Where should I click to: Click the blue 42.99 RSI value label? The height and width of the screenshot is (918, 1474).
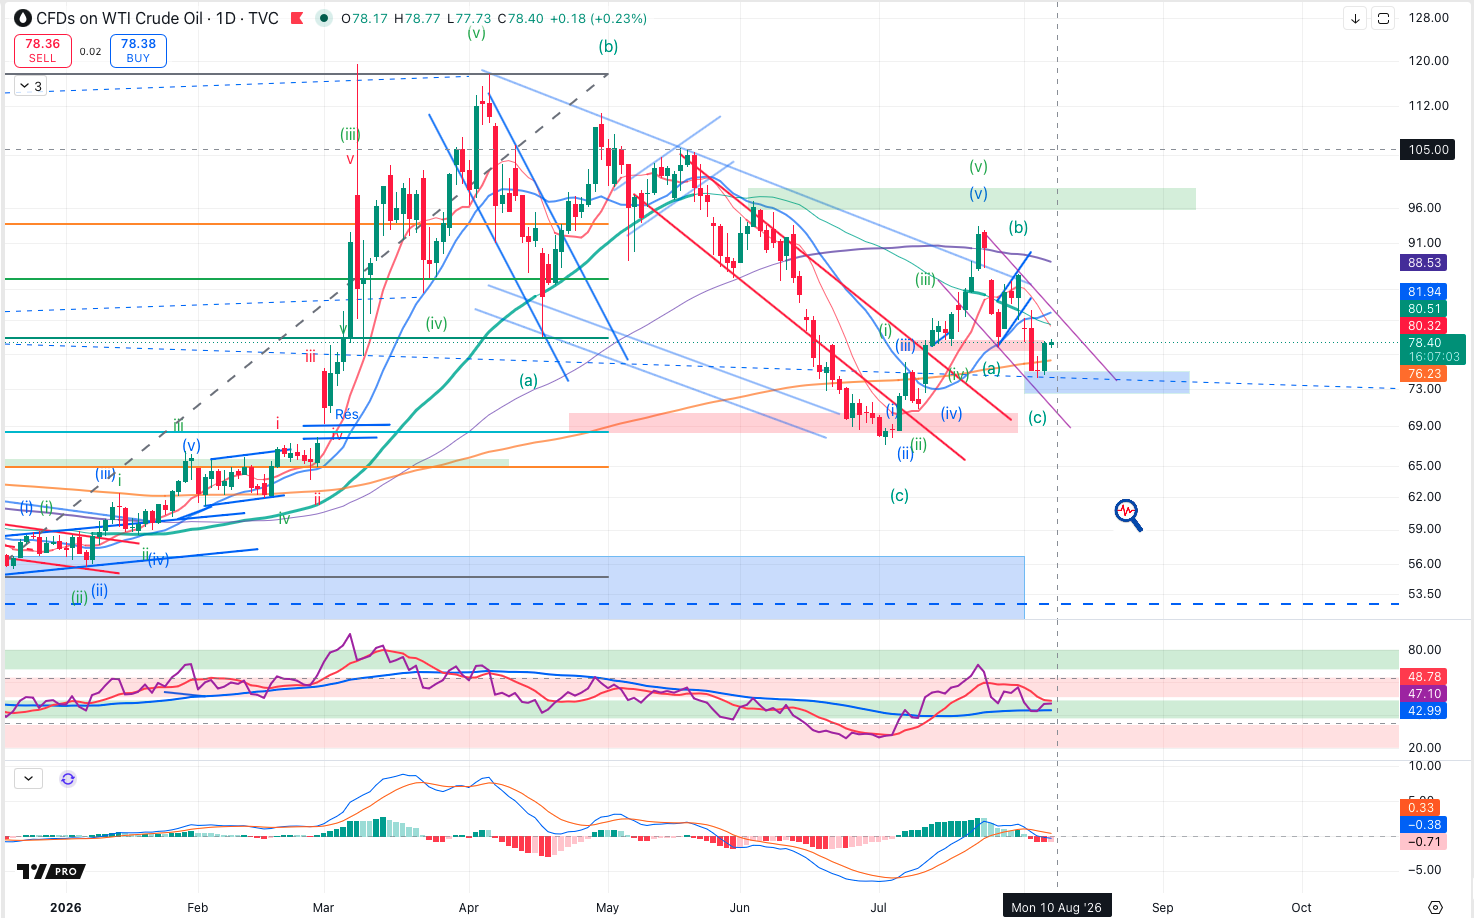click(x=1424, y=710)
